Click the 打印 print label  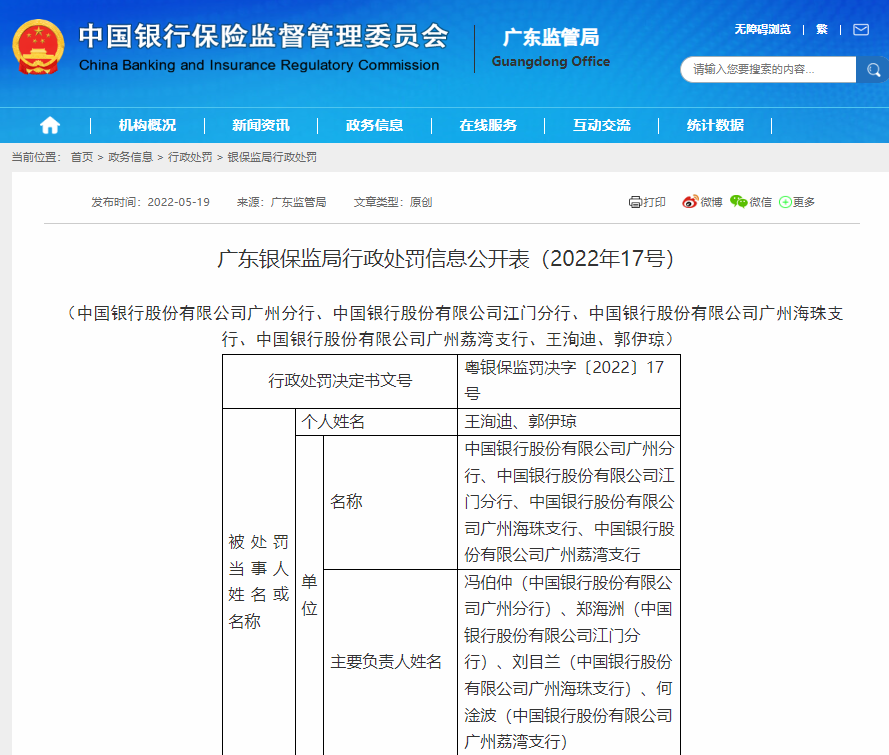pos(654,202)
